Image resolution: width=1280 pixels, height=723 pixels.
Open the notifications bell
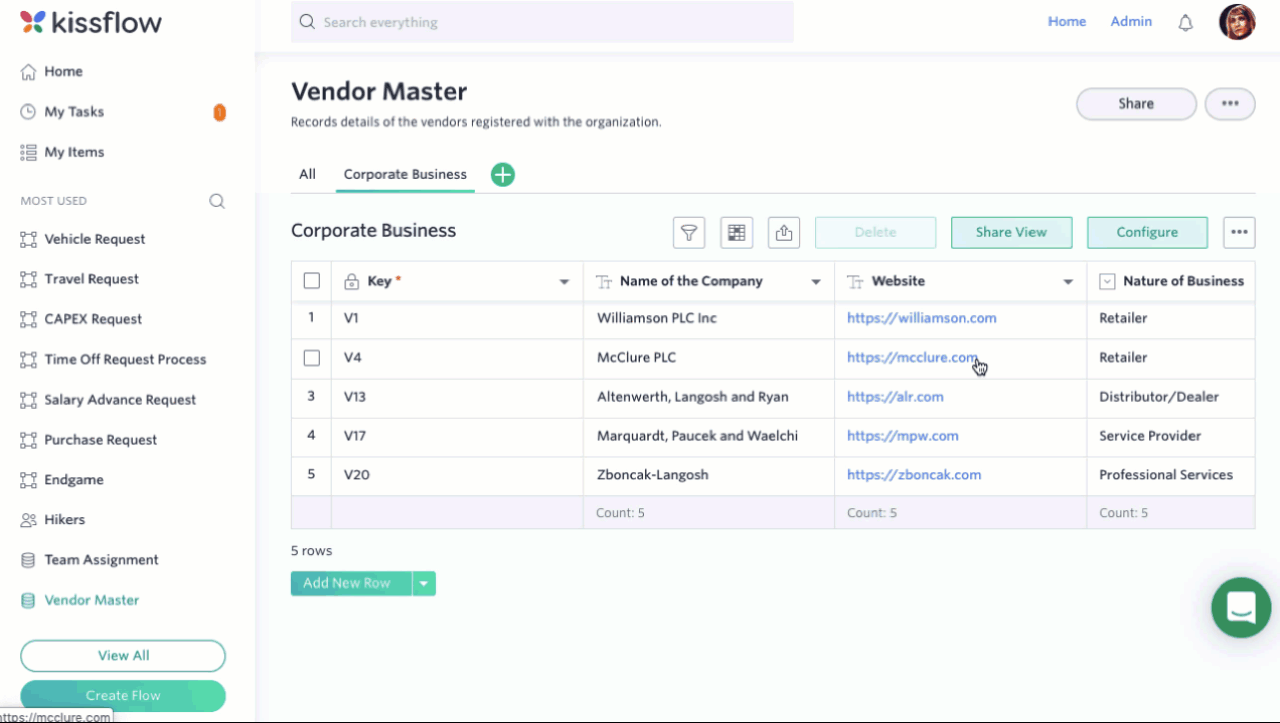coord(1186,22)
